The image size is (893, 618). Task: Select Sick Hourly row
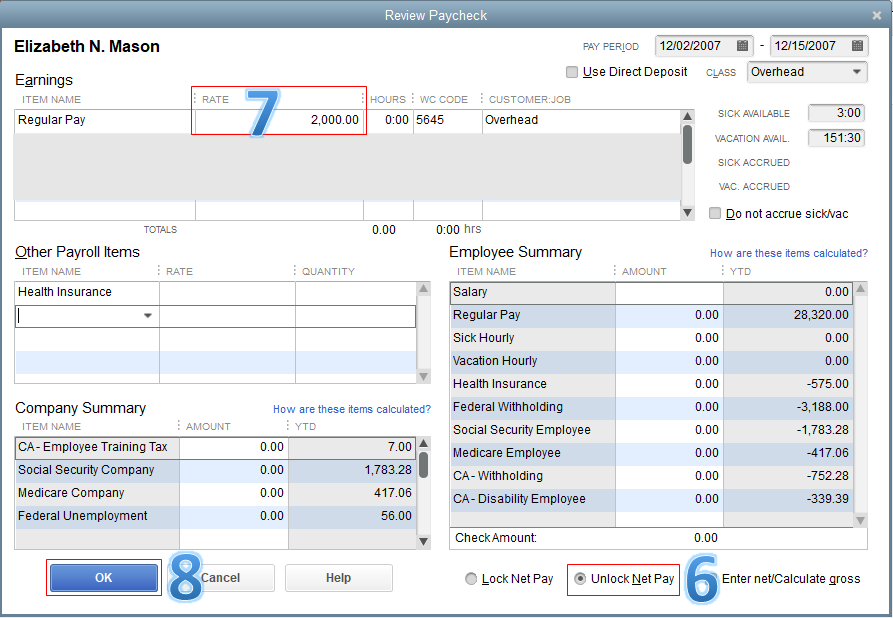click(652, 338)
